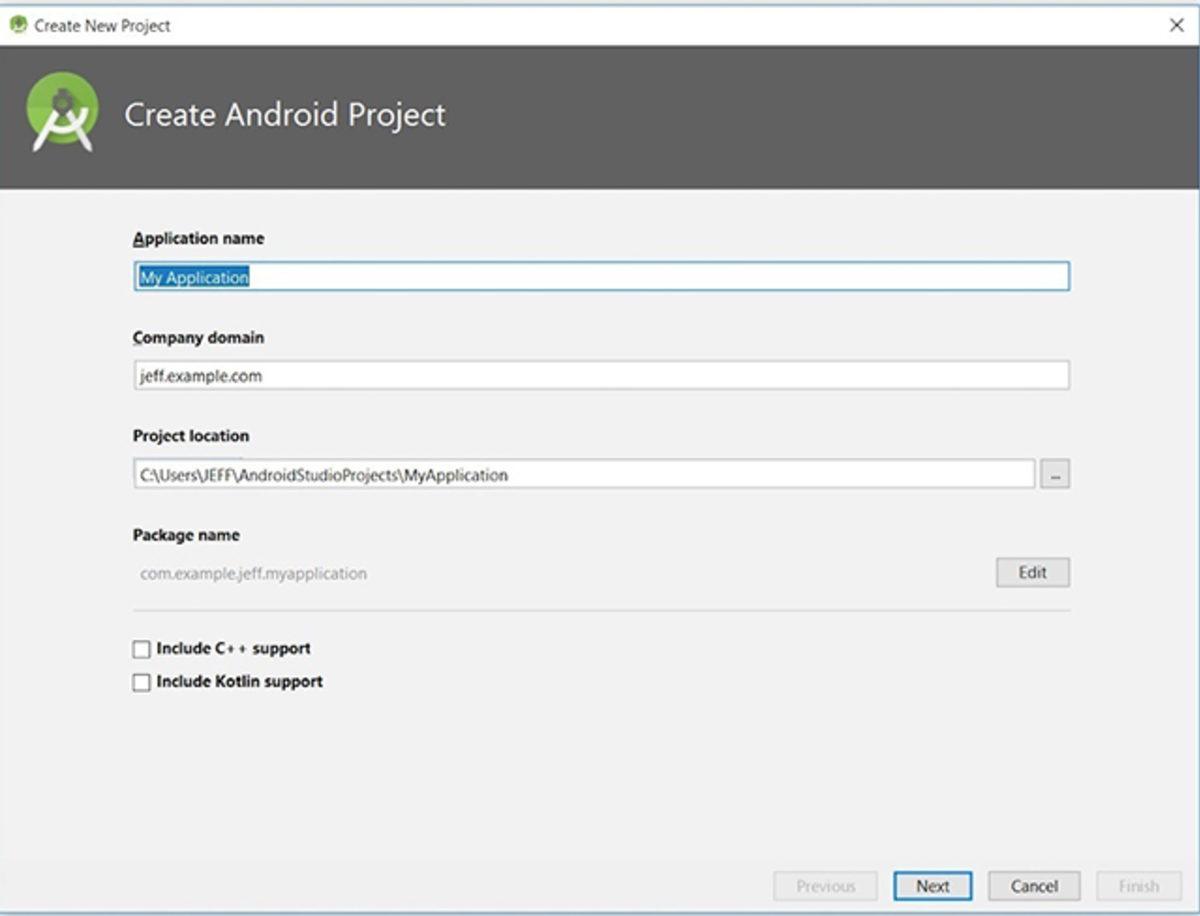Click the Package name label

(185, 536)
